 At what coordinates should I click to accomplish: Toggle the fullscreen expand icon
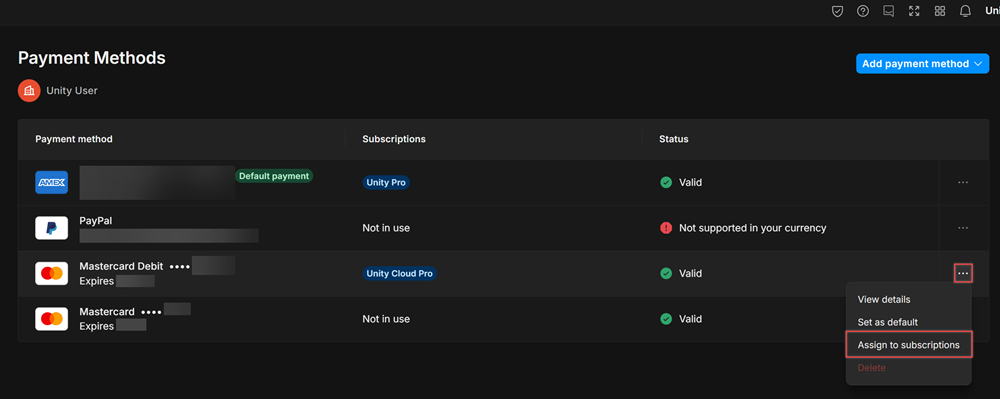point(914,11)
